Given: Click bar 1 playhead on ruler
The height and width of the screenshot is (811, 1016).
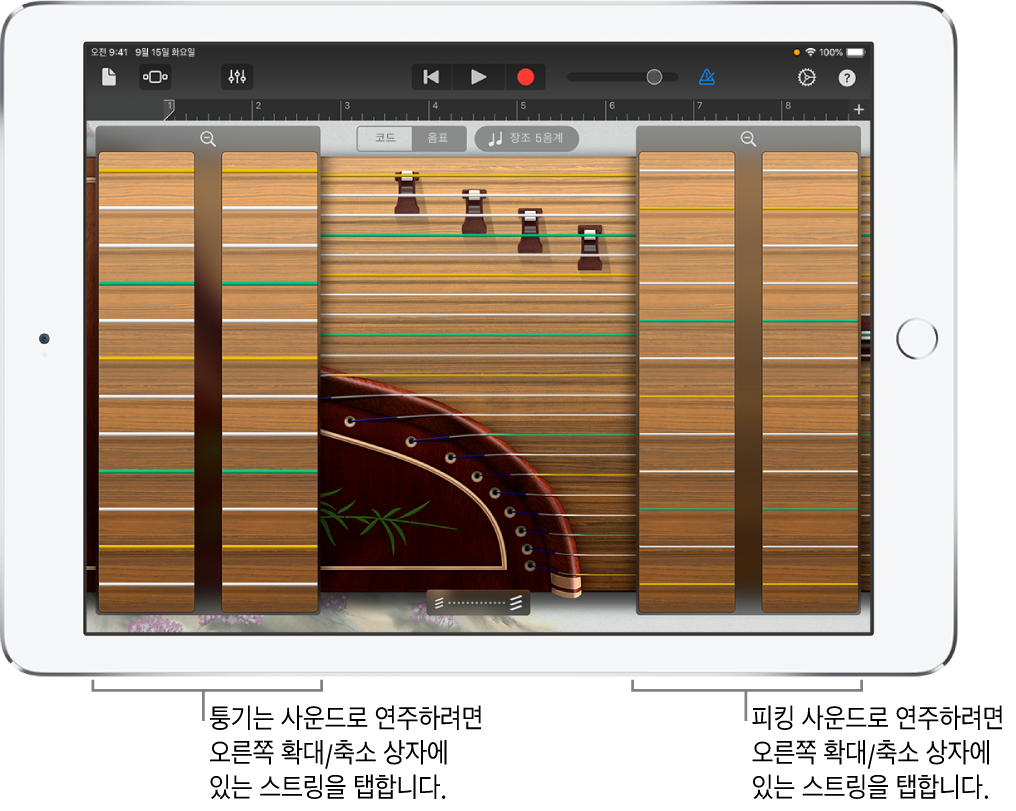Looking at the screenshot, I should (x=169, y=109).
